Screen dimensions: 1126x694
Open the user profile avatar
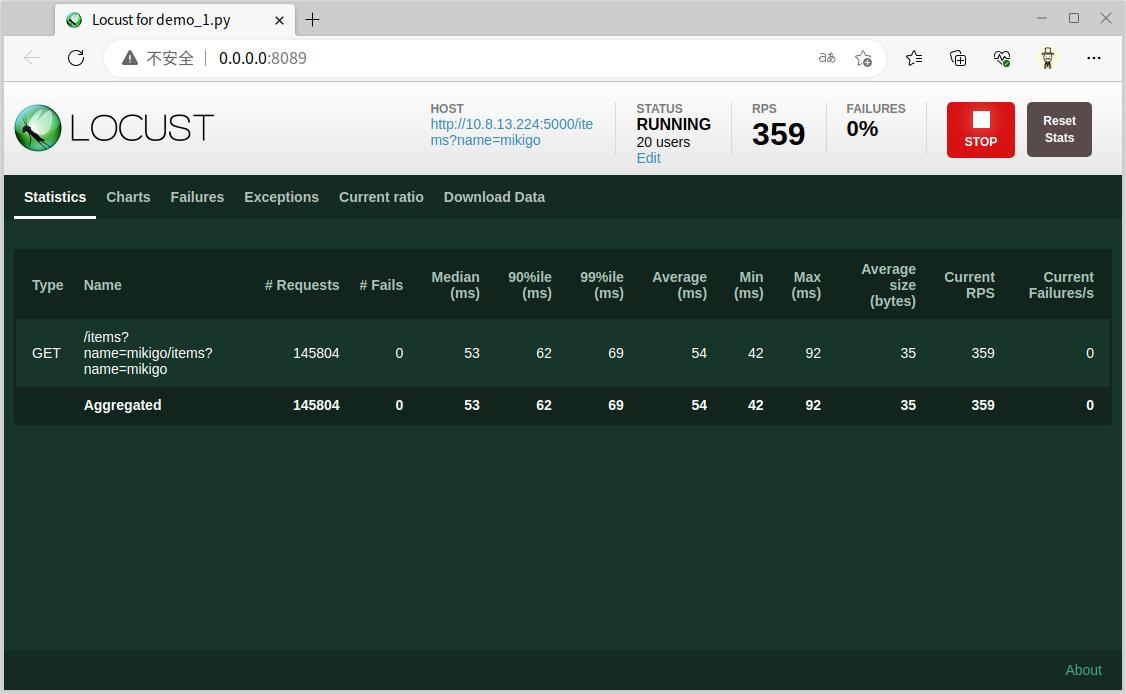point(1047,58)
